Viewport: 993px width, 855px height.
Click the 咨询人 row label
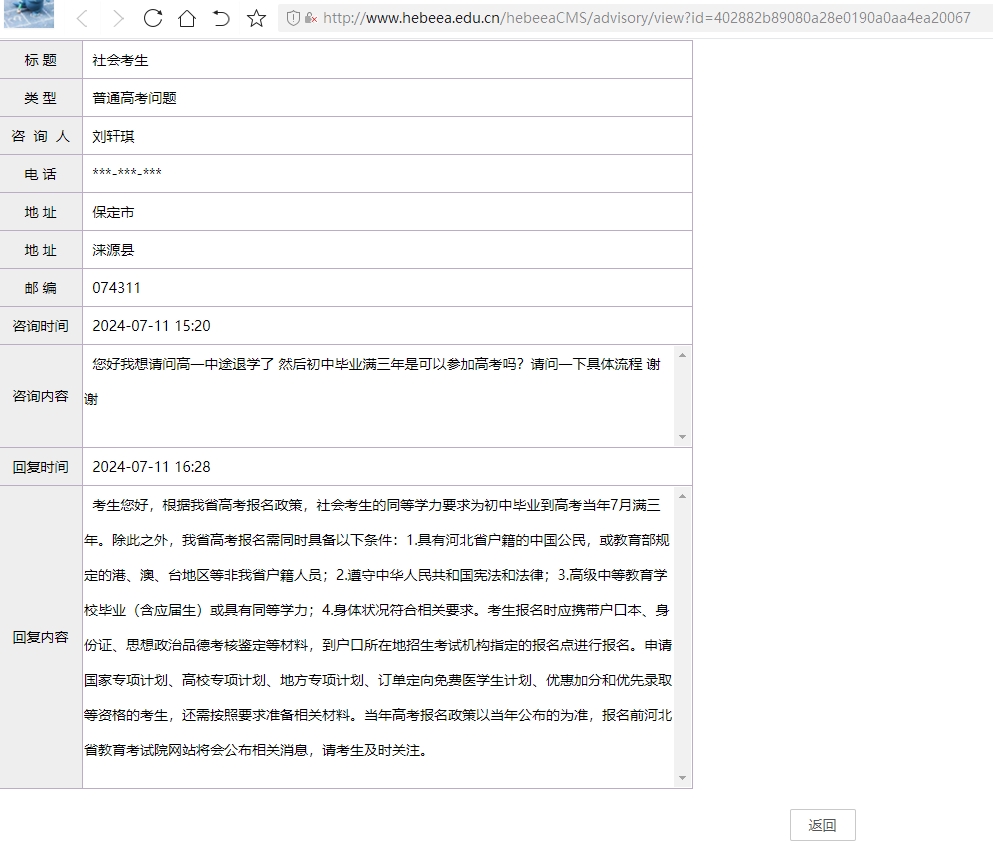pos(41,136)
